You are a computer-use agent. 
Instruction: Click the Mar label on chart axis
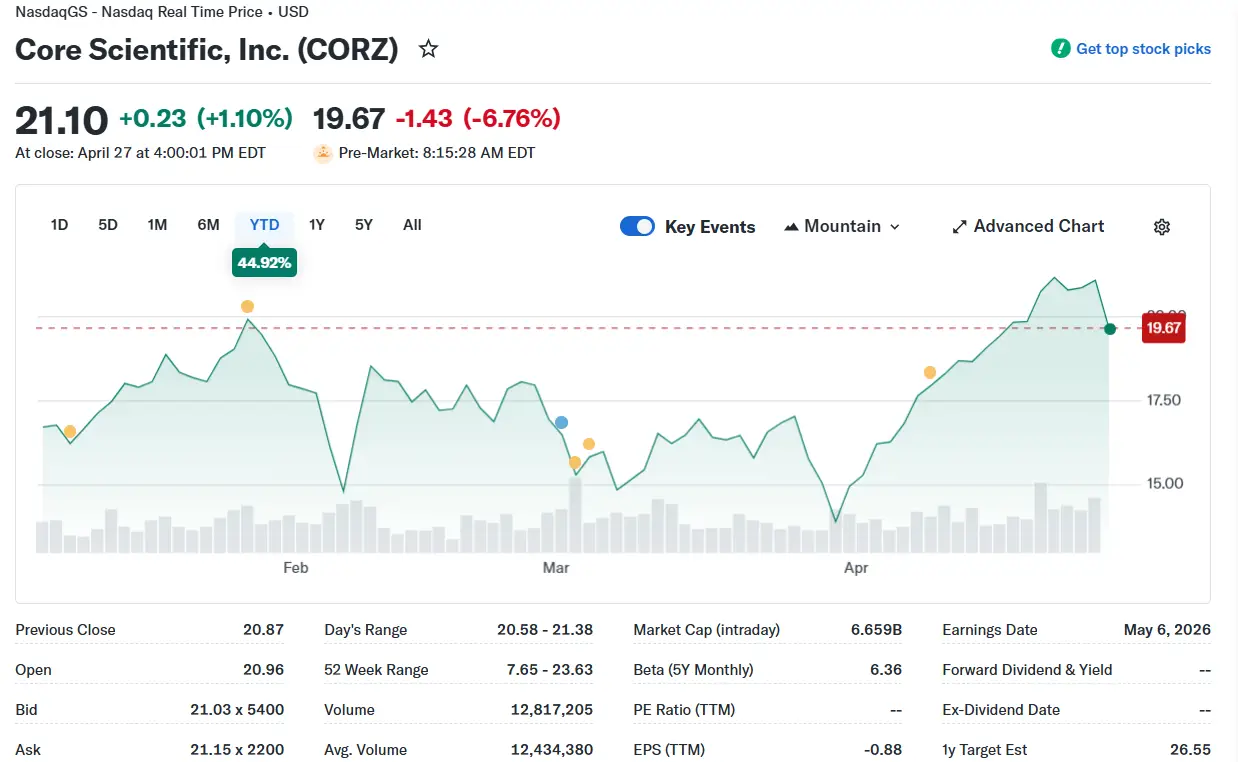tap(556, 568)
